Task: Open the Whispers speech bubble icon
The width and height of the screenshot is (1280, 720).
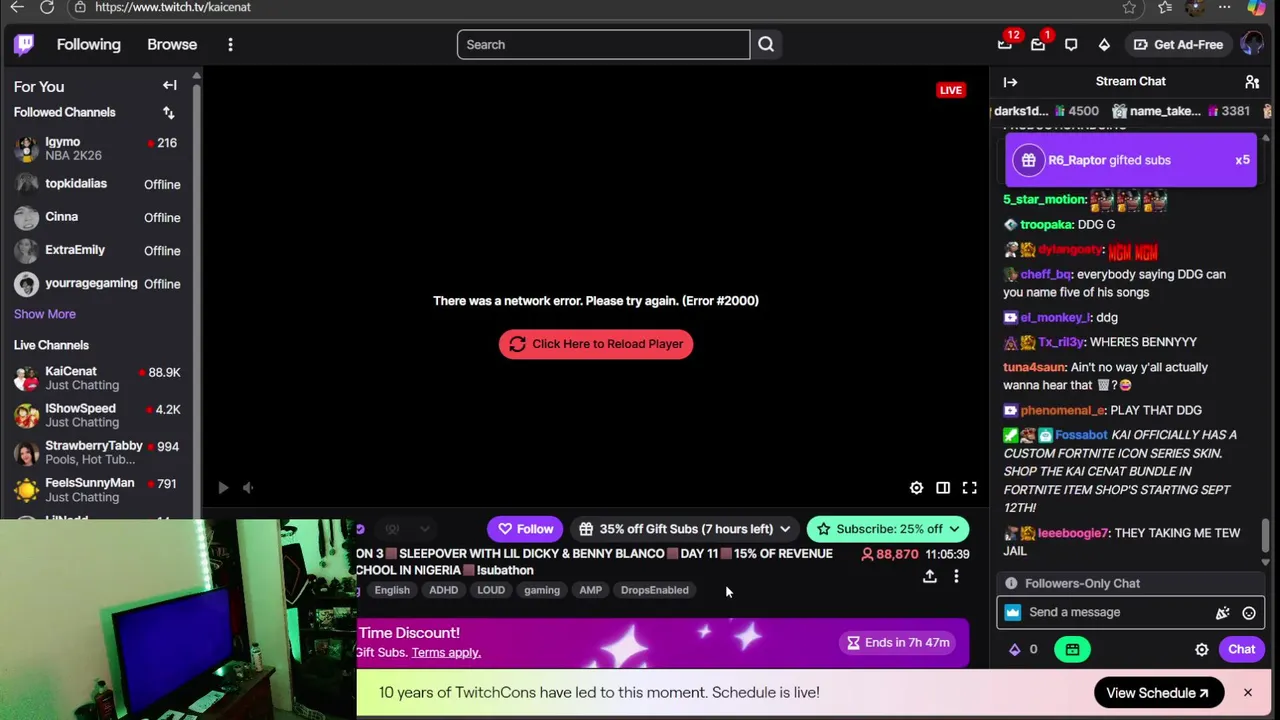Action: click(x=1071, y=44)
